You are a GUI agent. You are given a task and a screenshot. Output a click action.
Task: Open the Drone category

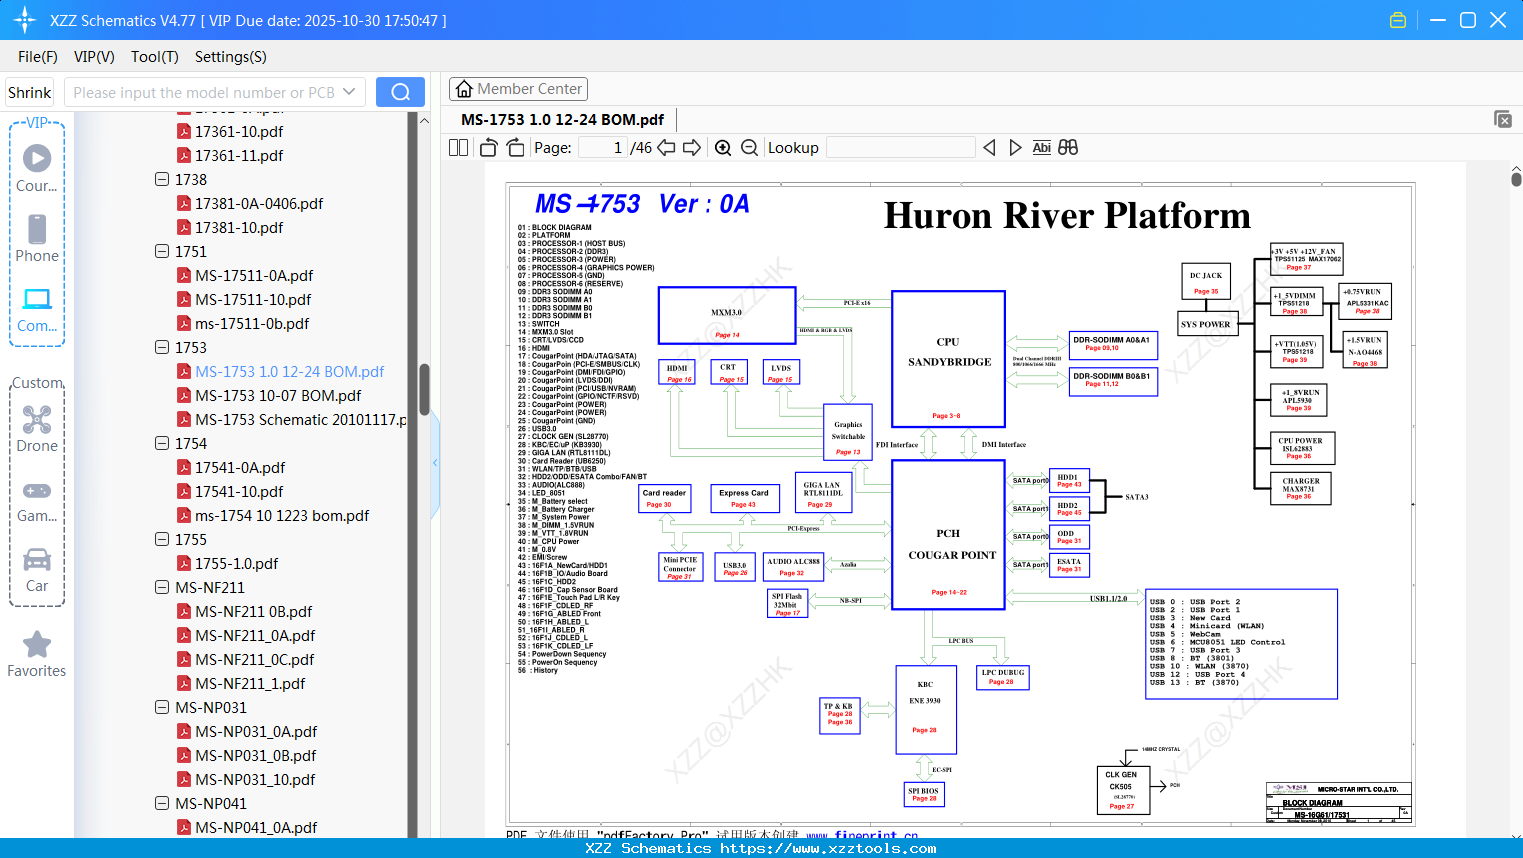click(37, 428)
